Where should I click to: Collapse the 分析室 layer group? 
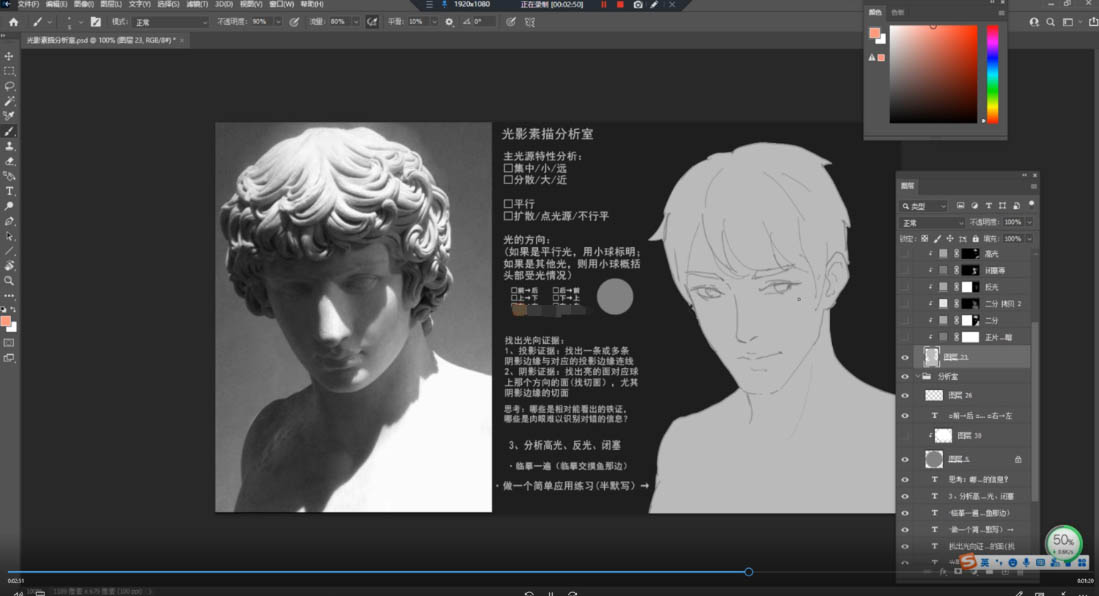coord(917,377)
